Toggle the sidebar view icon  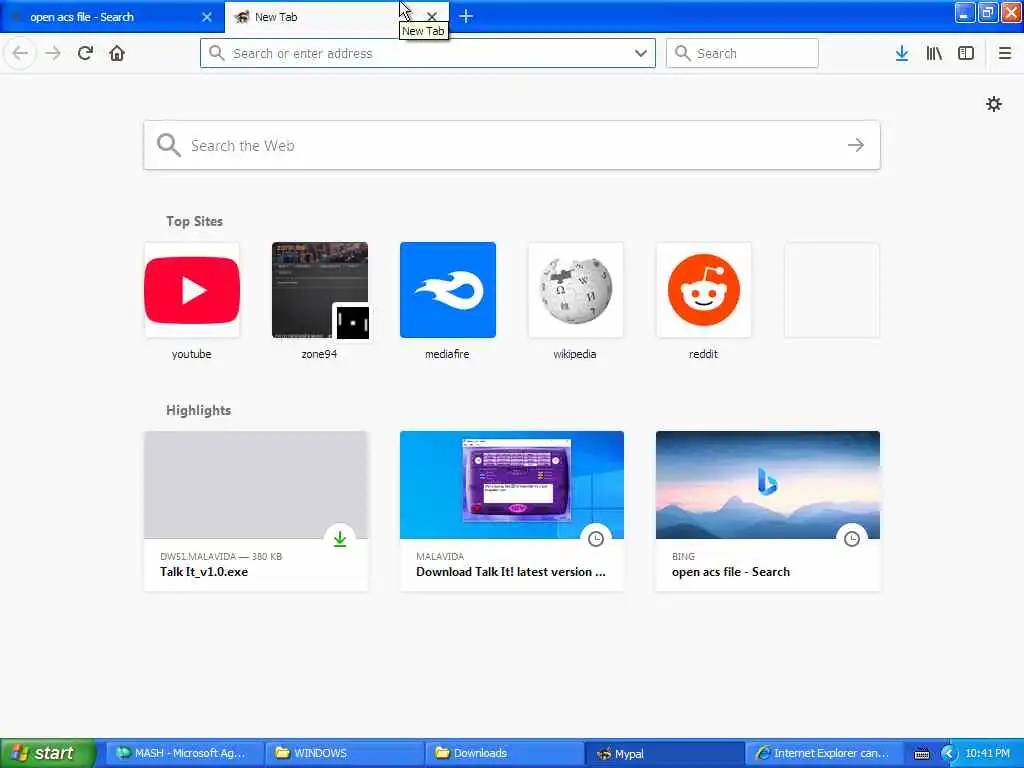coord(966,53)
